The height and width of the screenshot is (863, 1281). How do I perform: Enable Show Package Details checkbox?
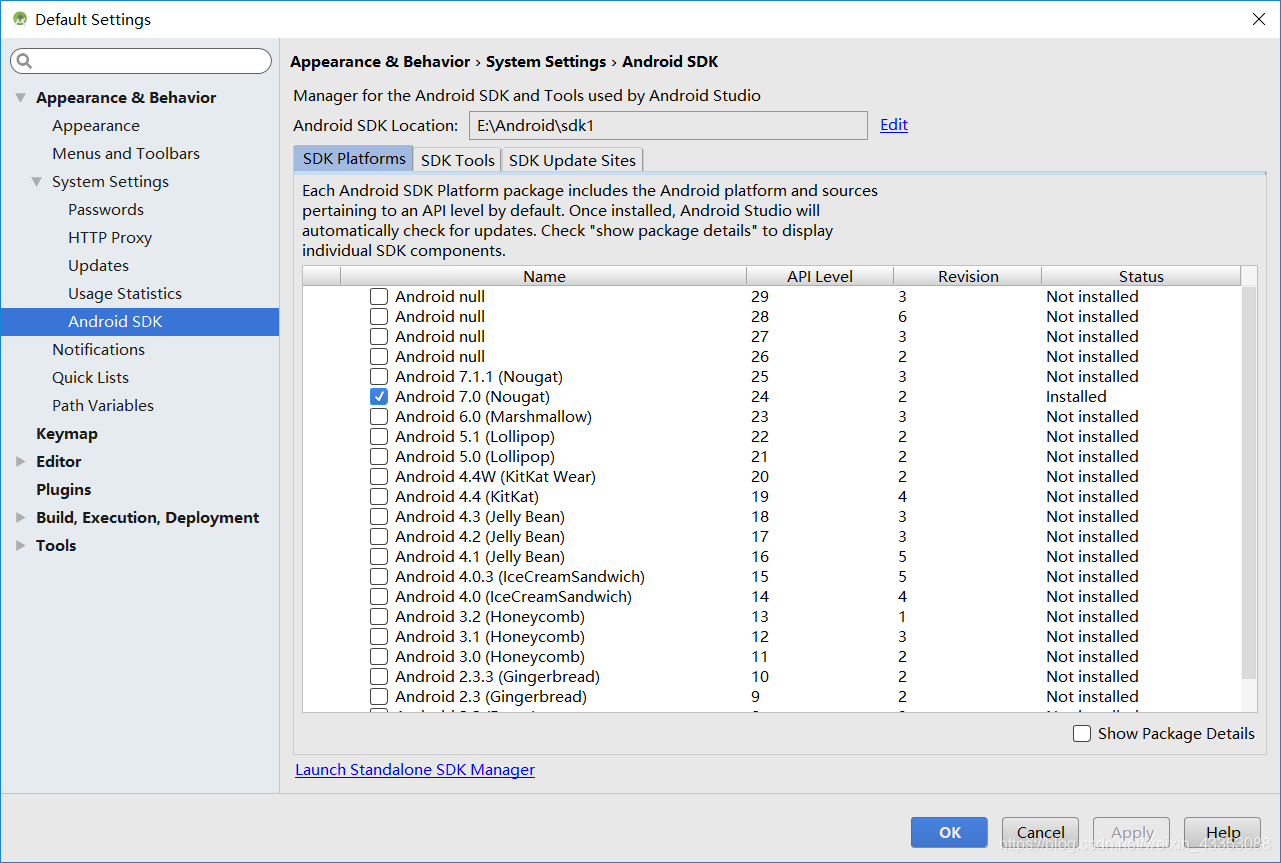1082,733
